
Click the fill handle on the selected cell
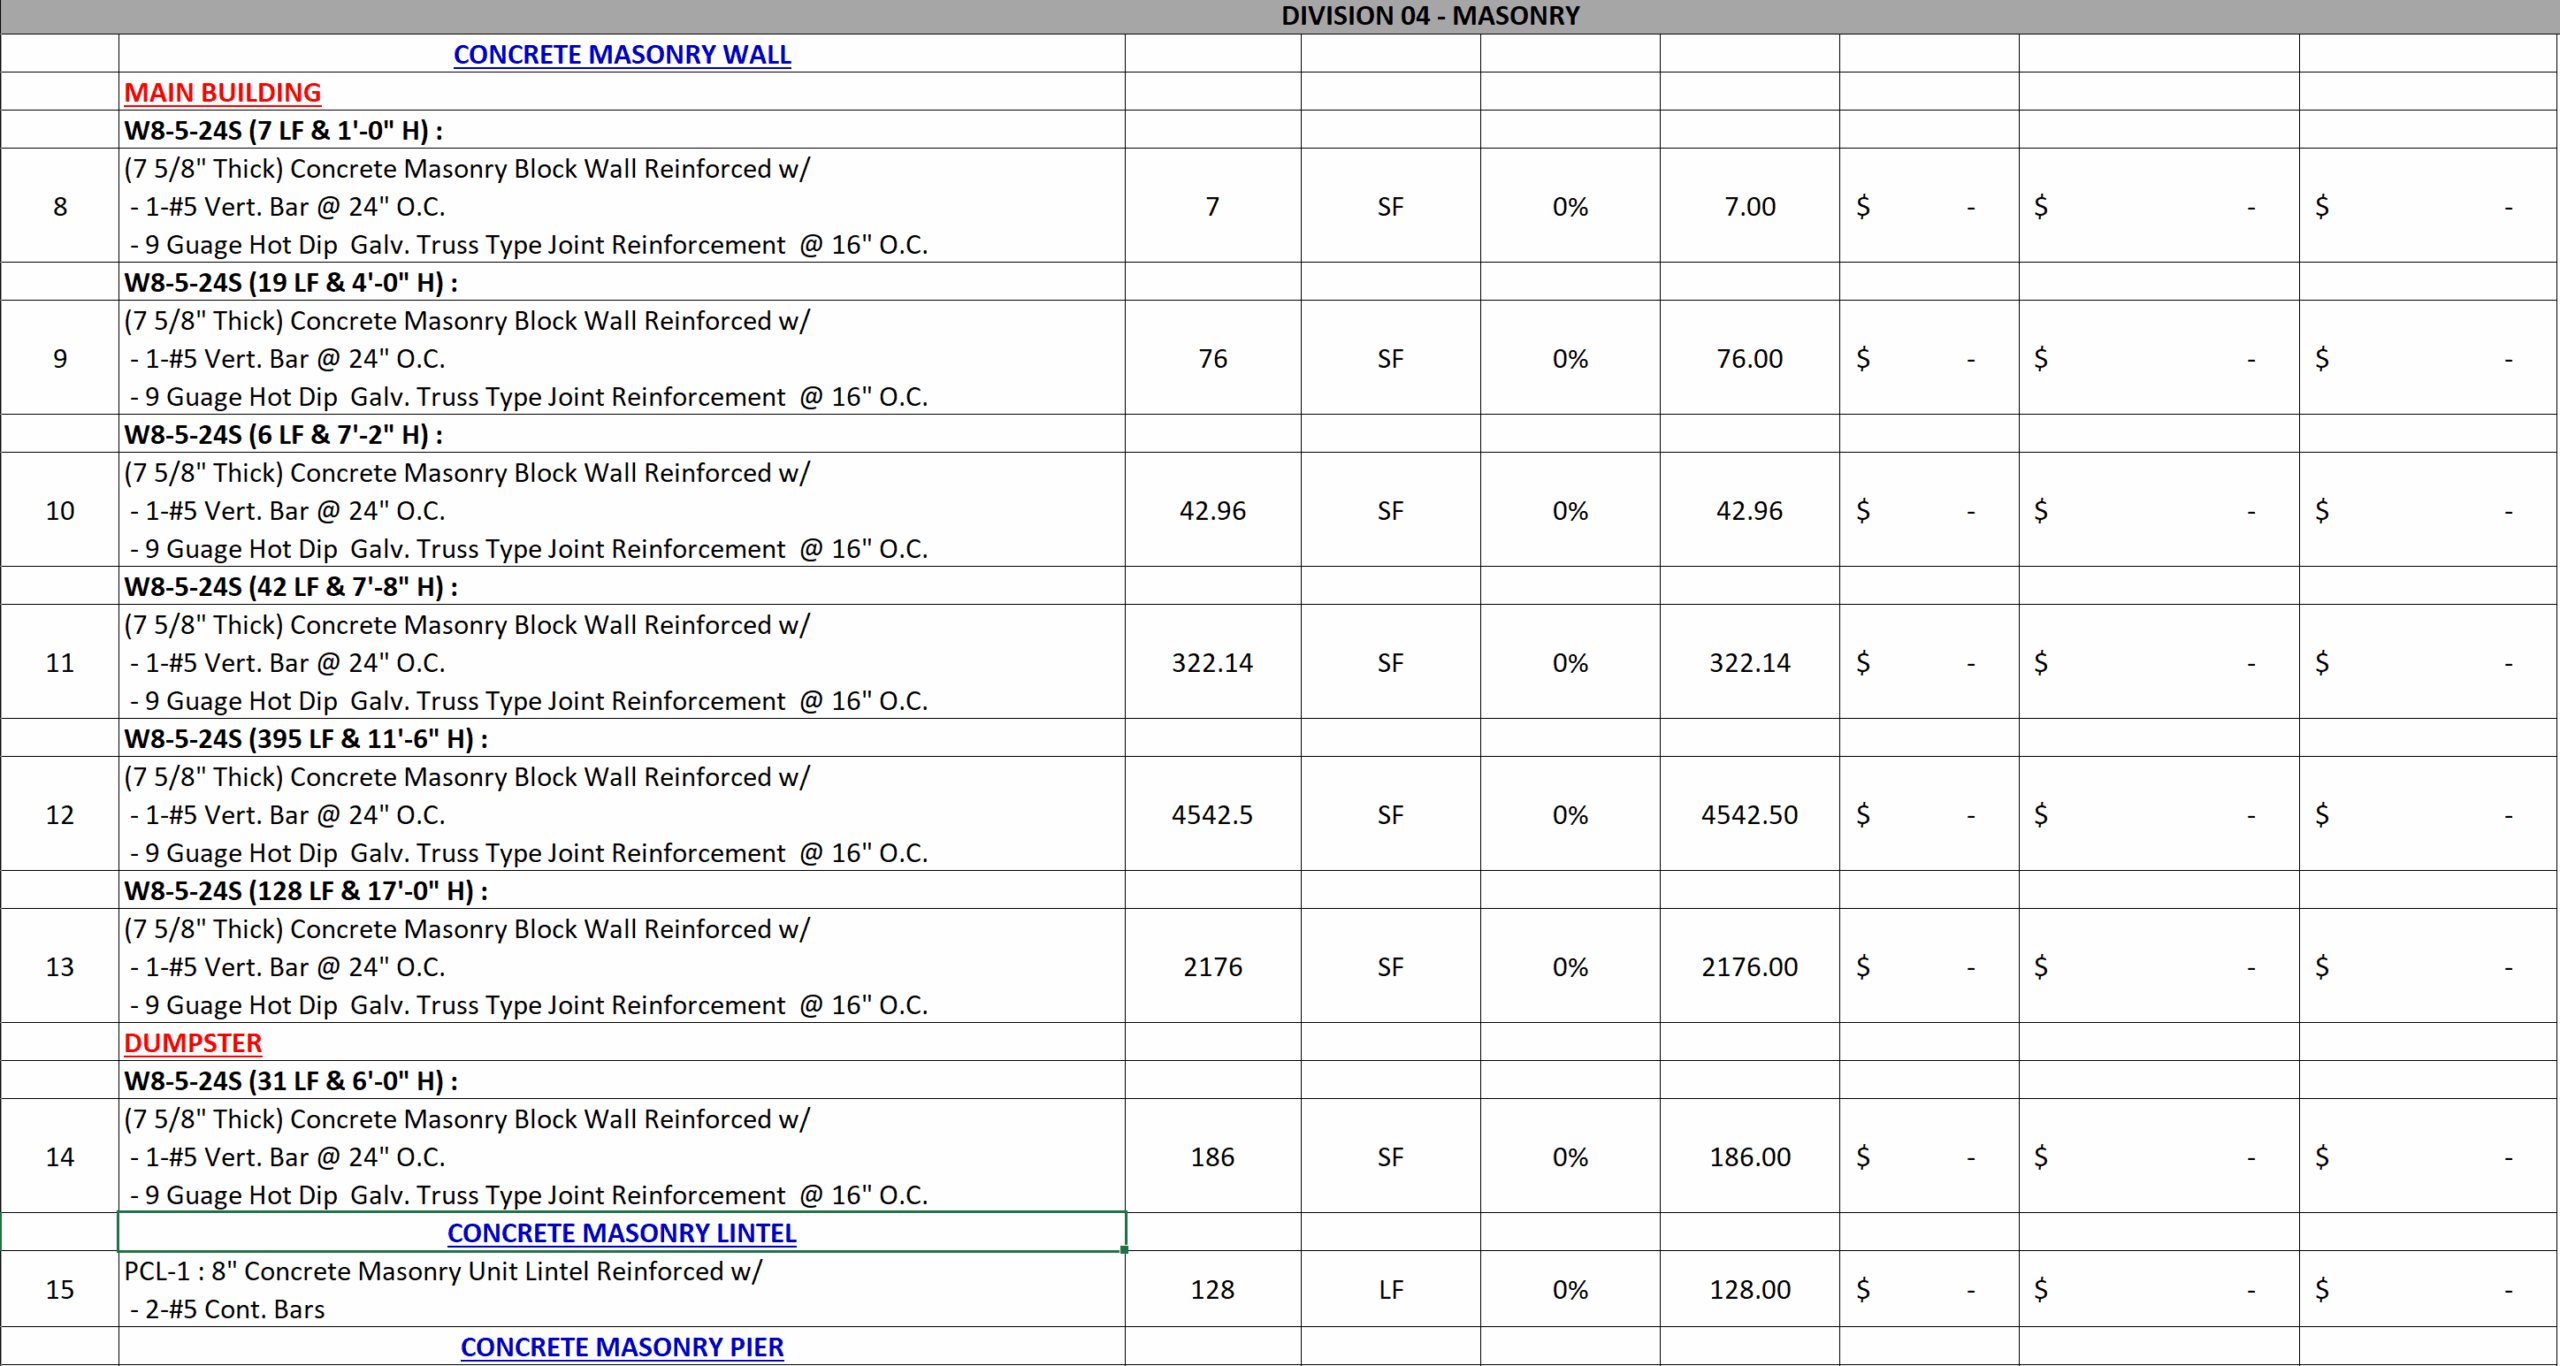point(1125,1251)
